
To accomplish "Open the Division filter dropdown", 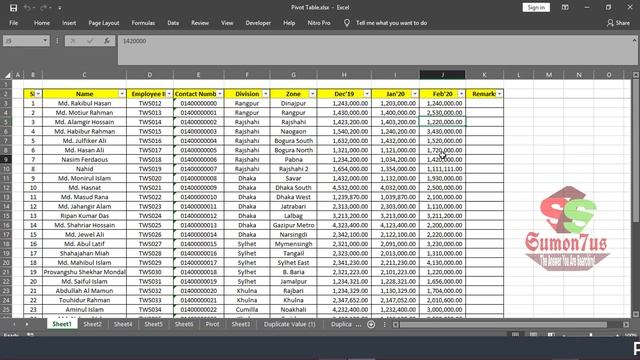I will 265,94.
